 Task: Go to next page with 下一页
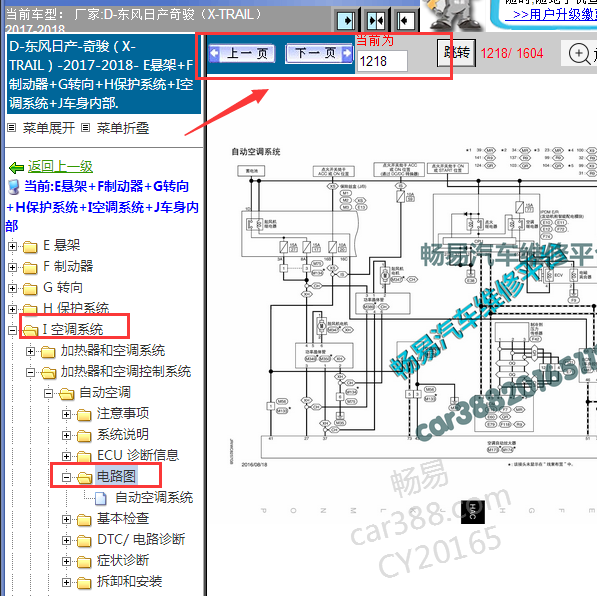[319, 53]
